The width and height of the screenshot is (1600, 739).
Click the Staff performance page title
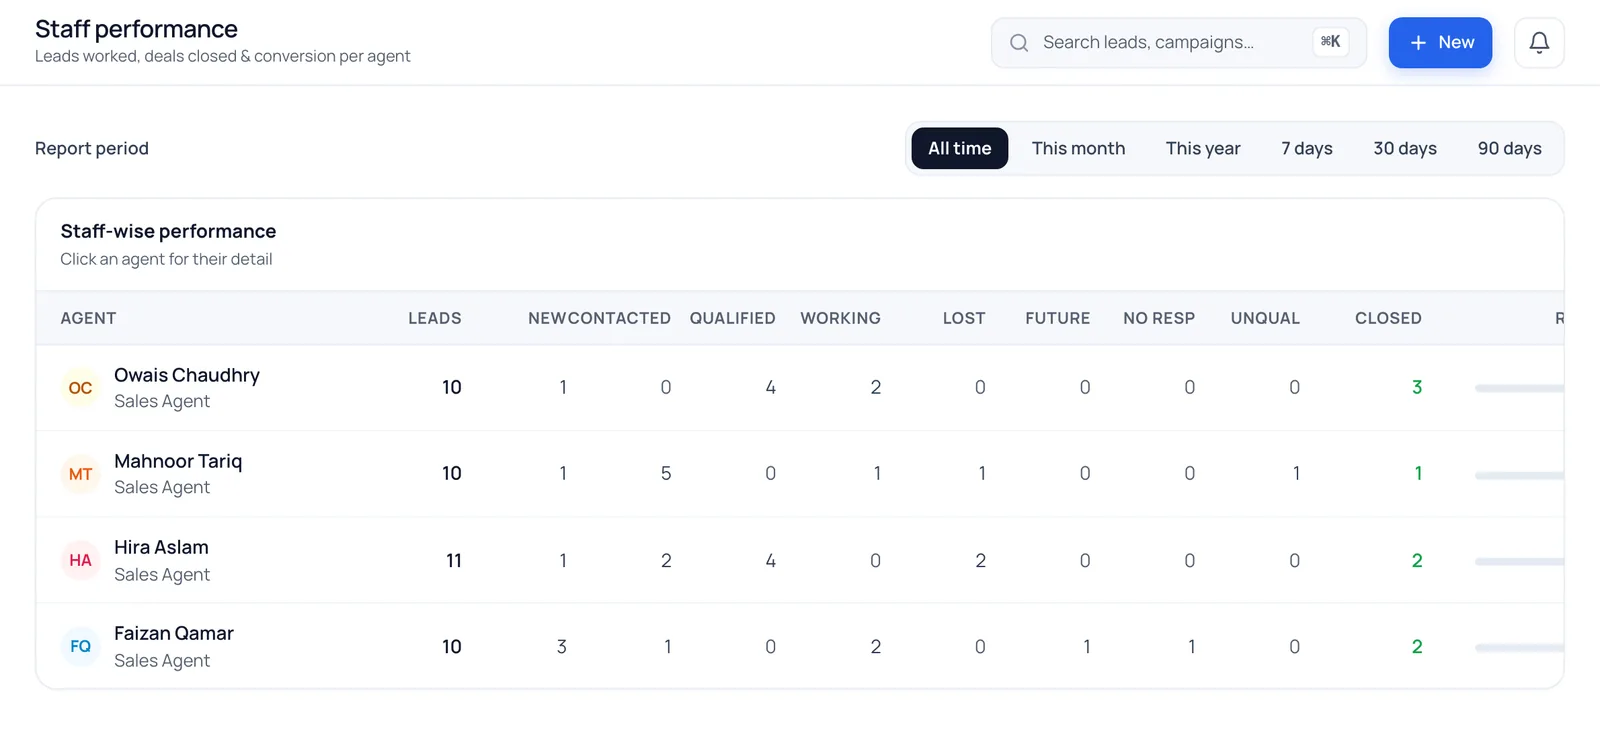click(x=136, y=29)
